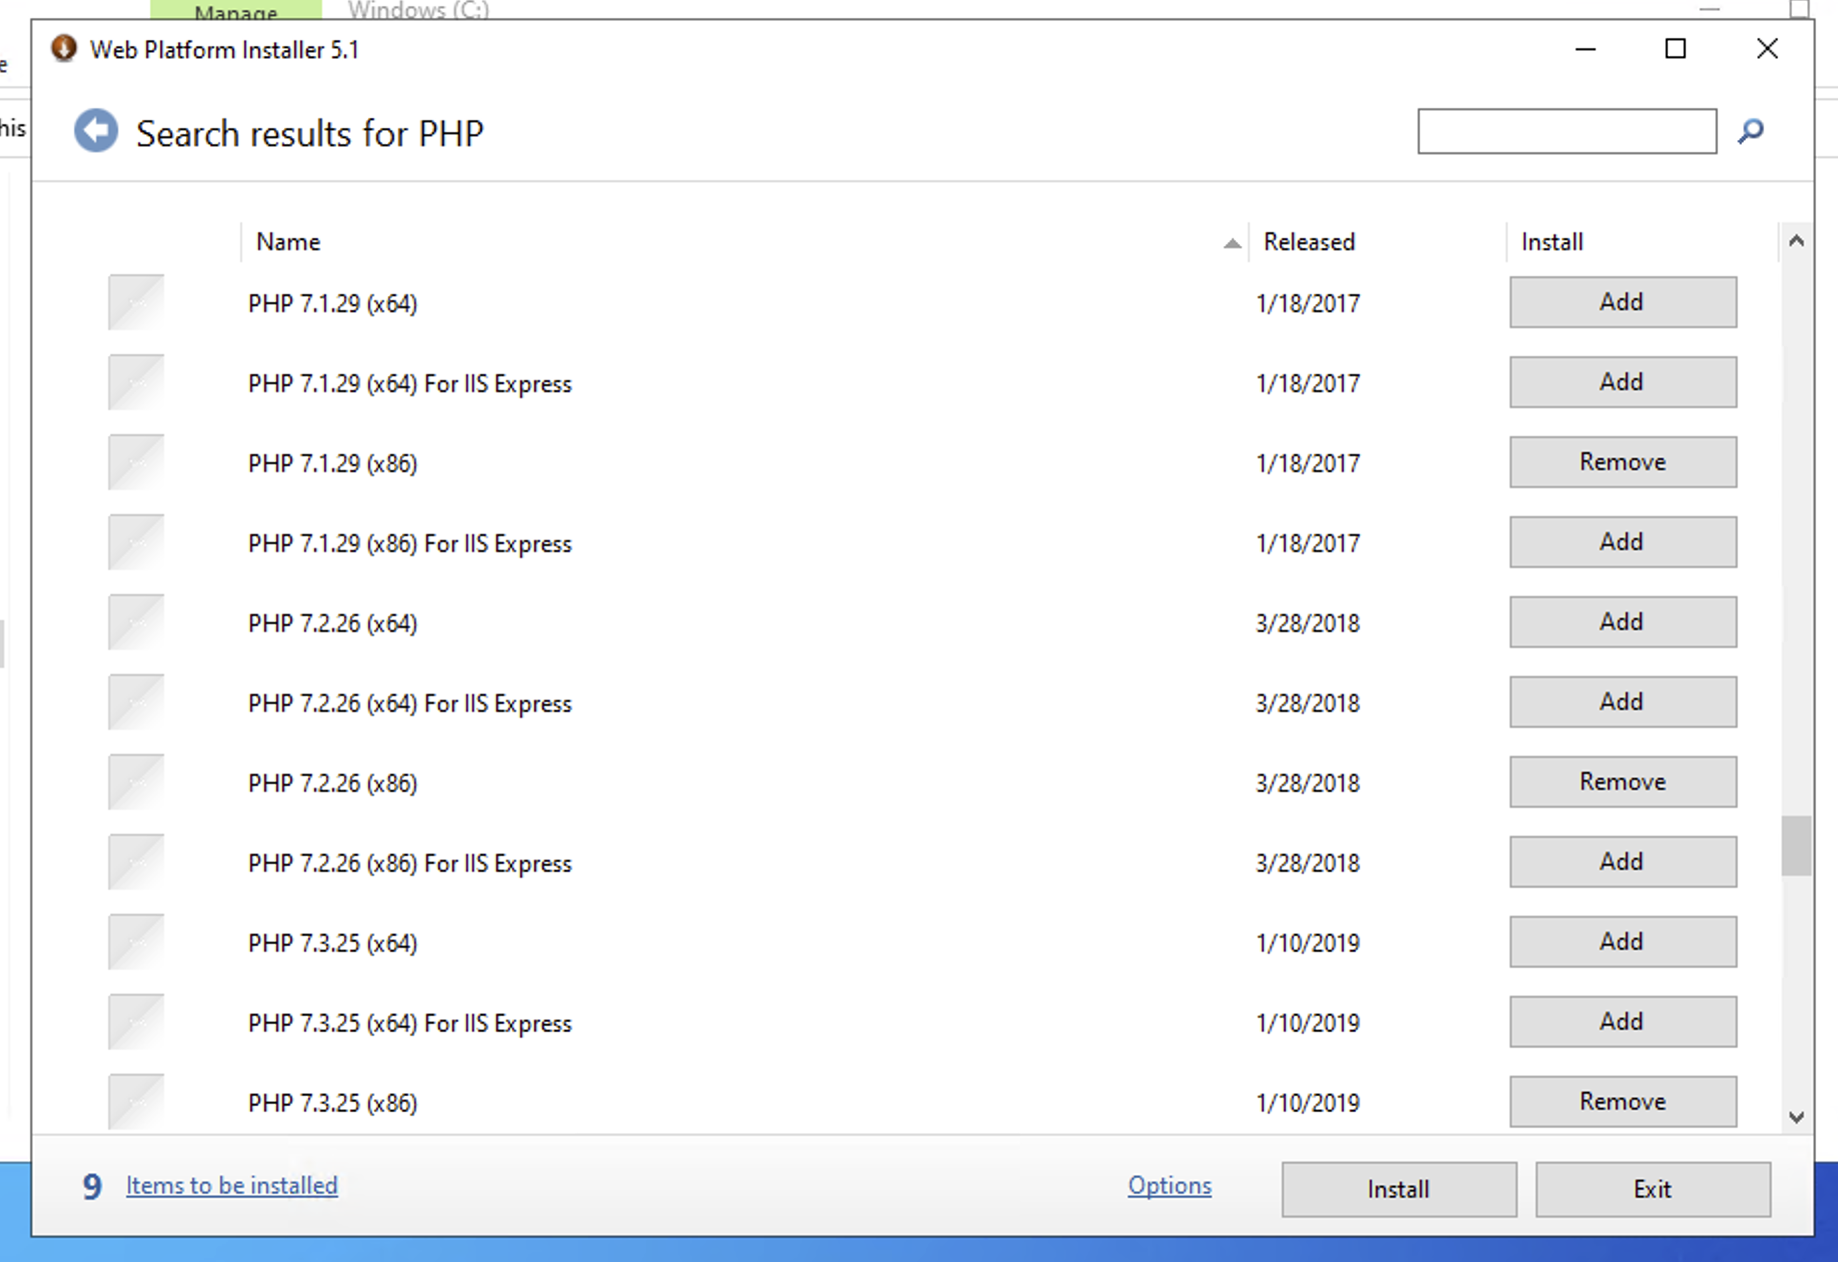Image resolution: width=1838 pixels, height=1262 pixels.
Task: Maximize the Web Platform Installer window
Action: click(1676, 49)
